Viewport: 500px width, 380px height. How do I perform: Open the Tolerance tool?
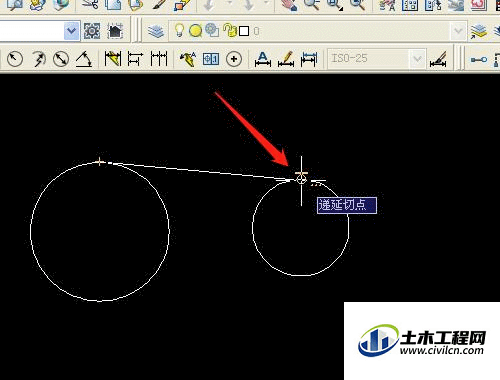pyautogui.click(x=211, y=59)
